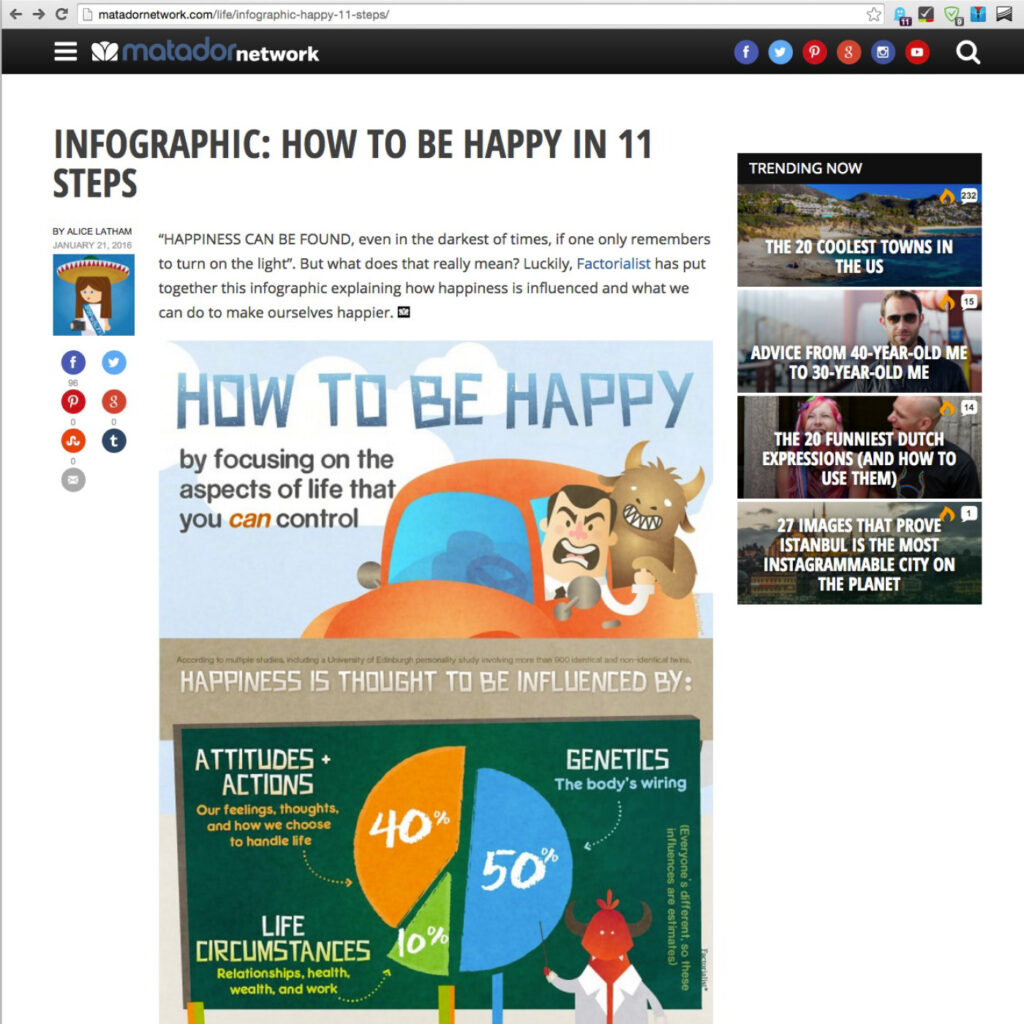
Task: Share article via the email icon
Action: pyautogui.click(x=73, y=480)
